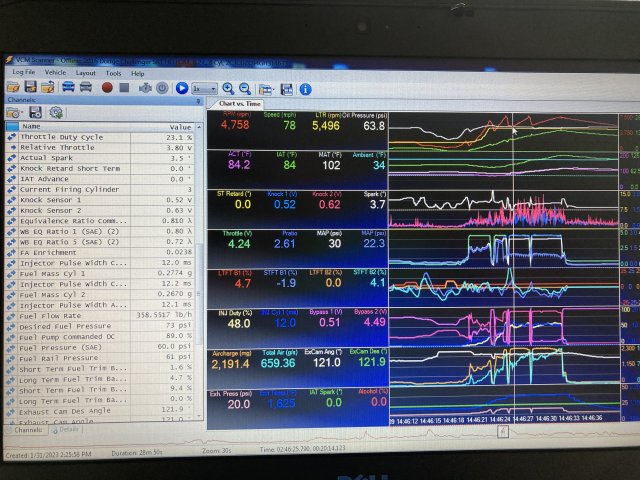
Task: Select the Chart vs. Time tab
Action: (x=240, y=104)
